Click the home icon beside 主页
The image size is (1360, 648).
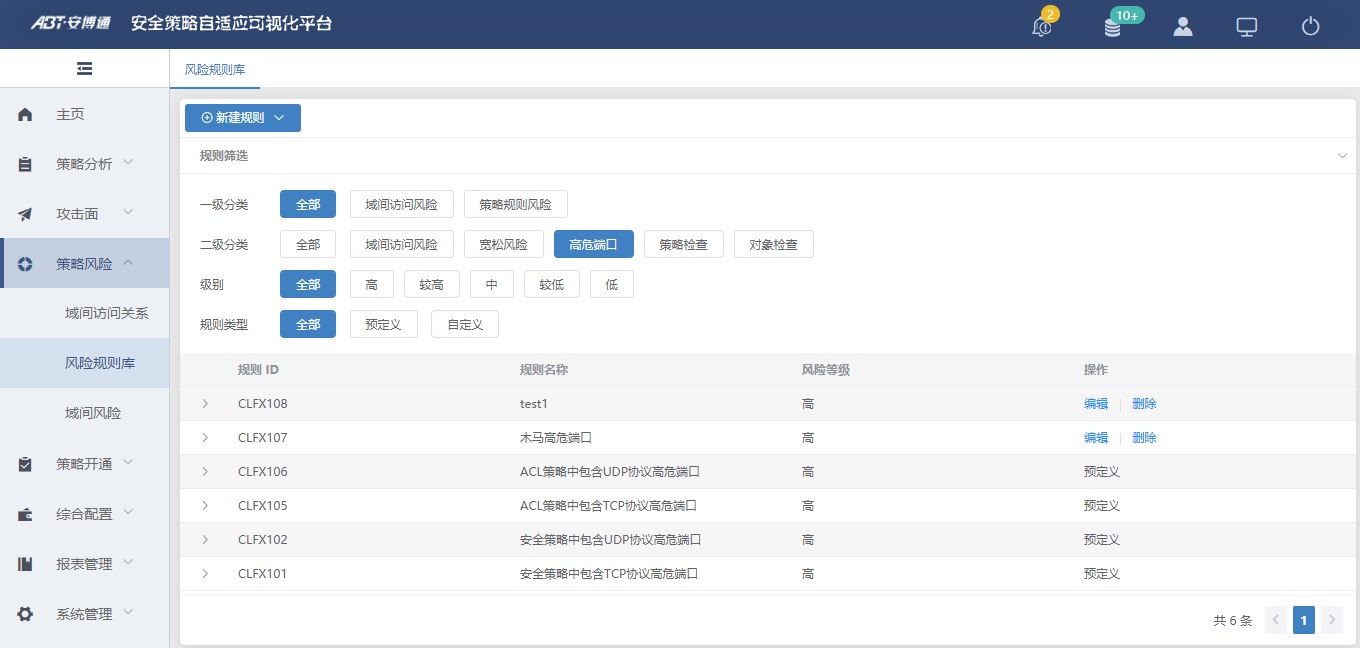pos(26,115)
